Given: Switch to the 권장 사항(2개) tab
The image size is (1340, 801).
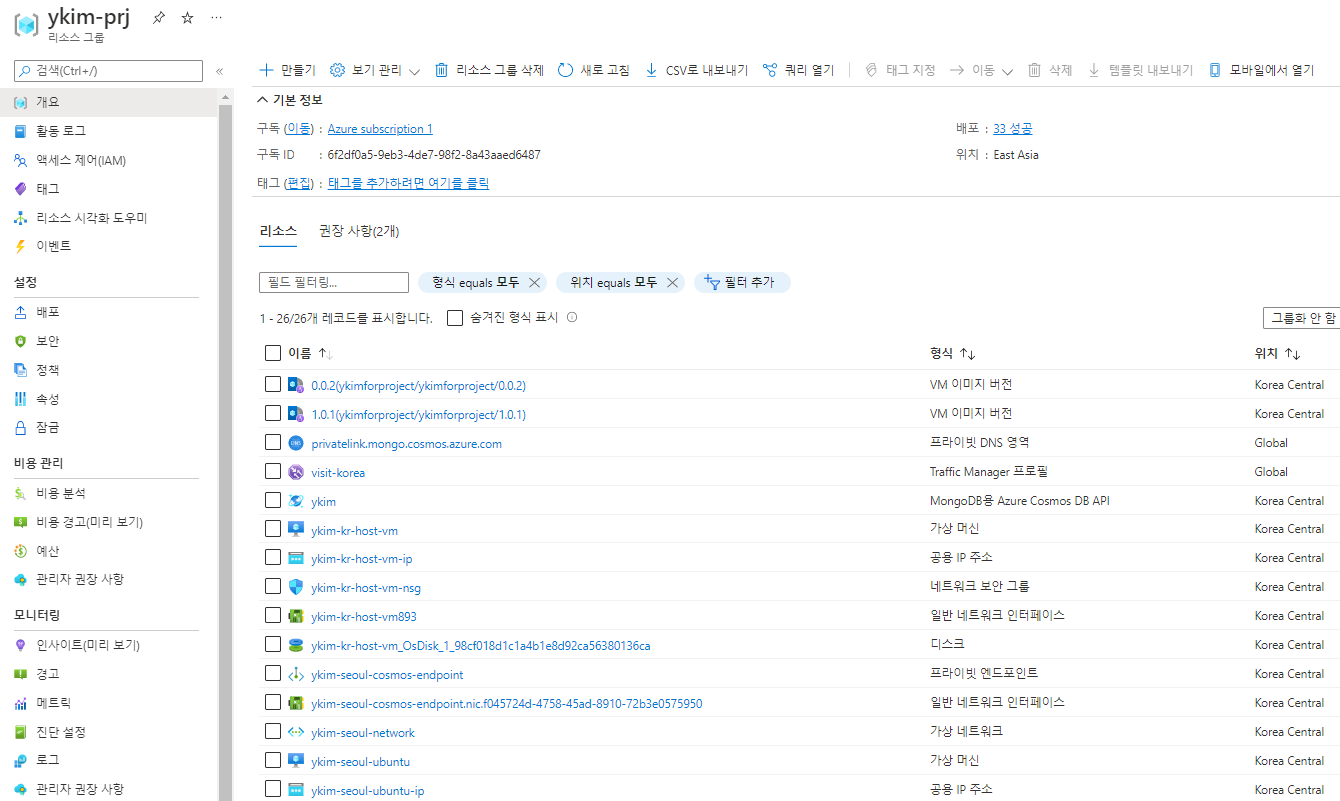Looking at the screenshot, I should pos(359,231).
